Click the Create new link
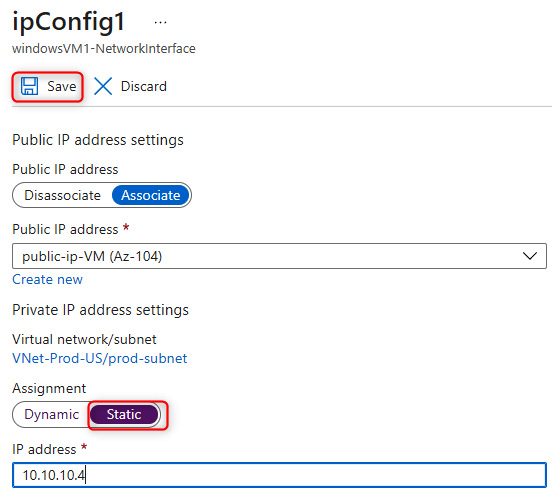Screen dimensions: 552x493 pyautogui.click(x=48, y=280)
